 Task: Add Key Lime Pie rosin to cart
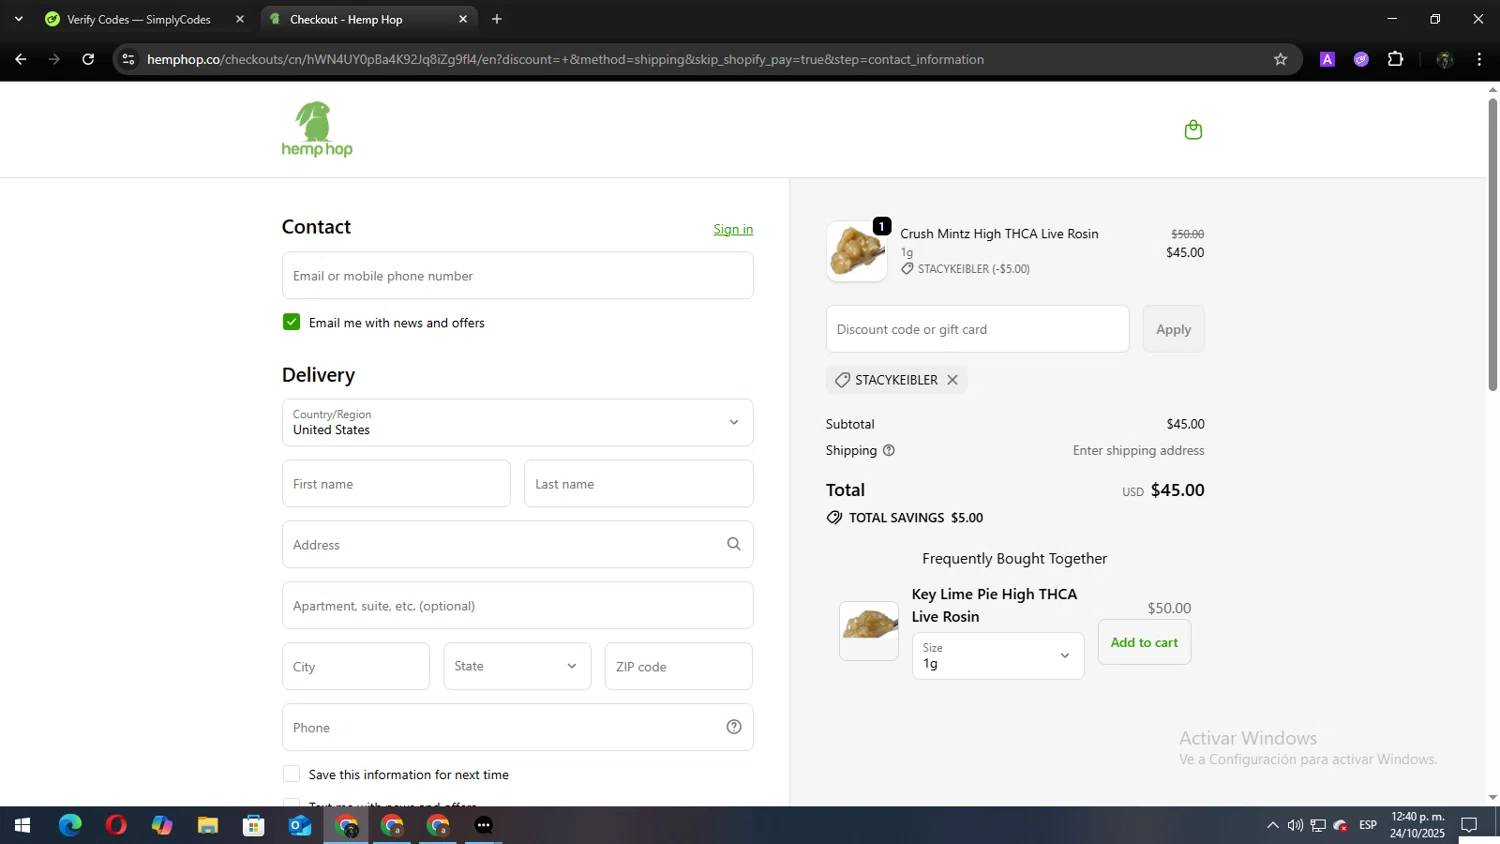tap(1144, 642)
